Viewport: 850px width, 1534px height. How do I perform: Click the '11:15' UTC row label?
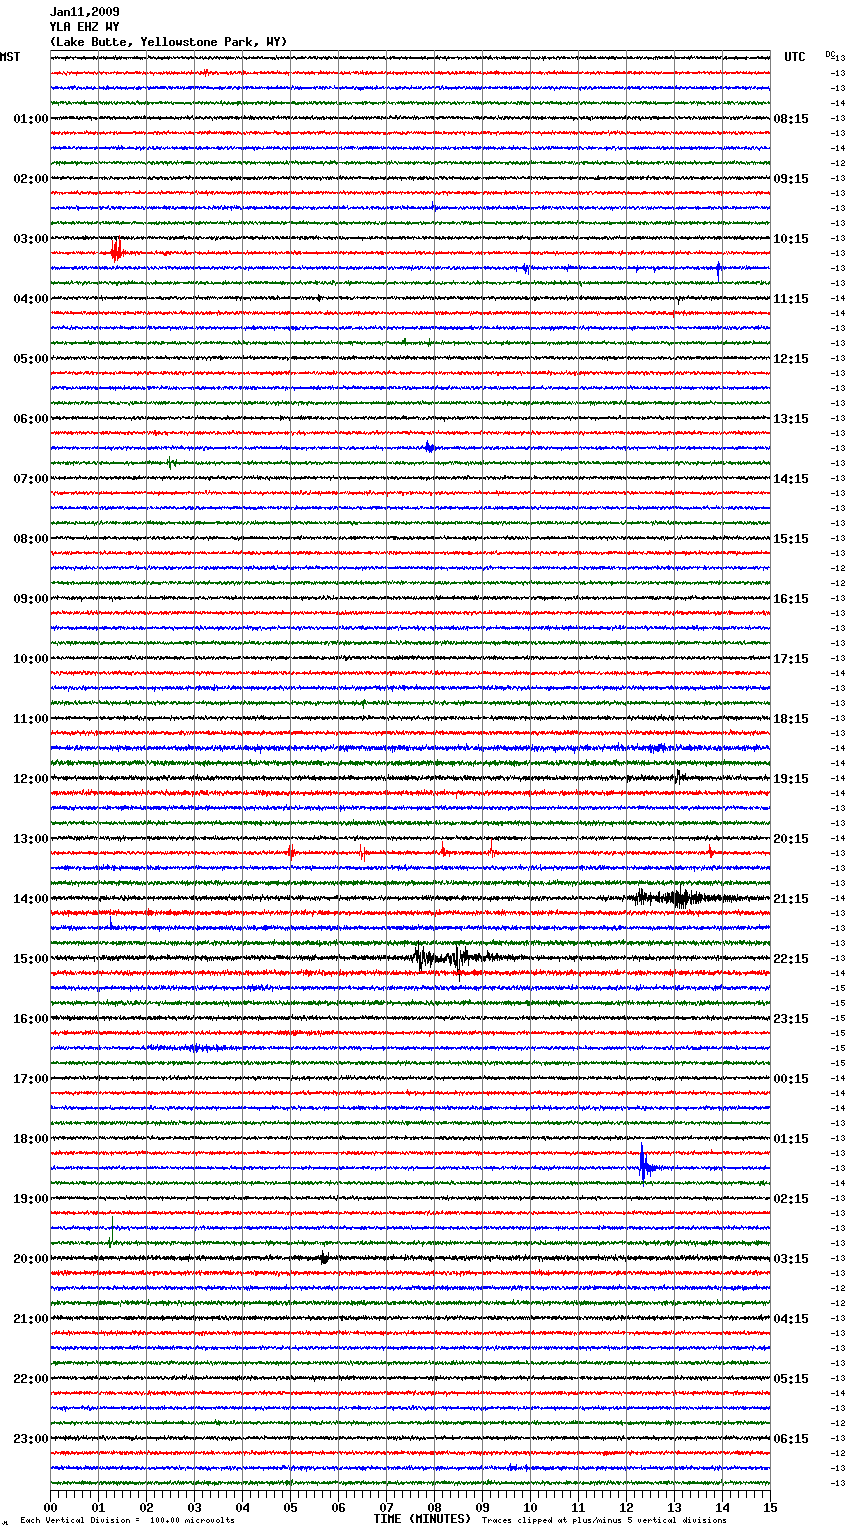791,299
